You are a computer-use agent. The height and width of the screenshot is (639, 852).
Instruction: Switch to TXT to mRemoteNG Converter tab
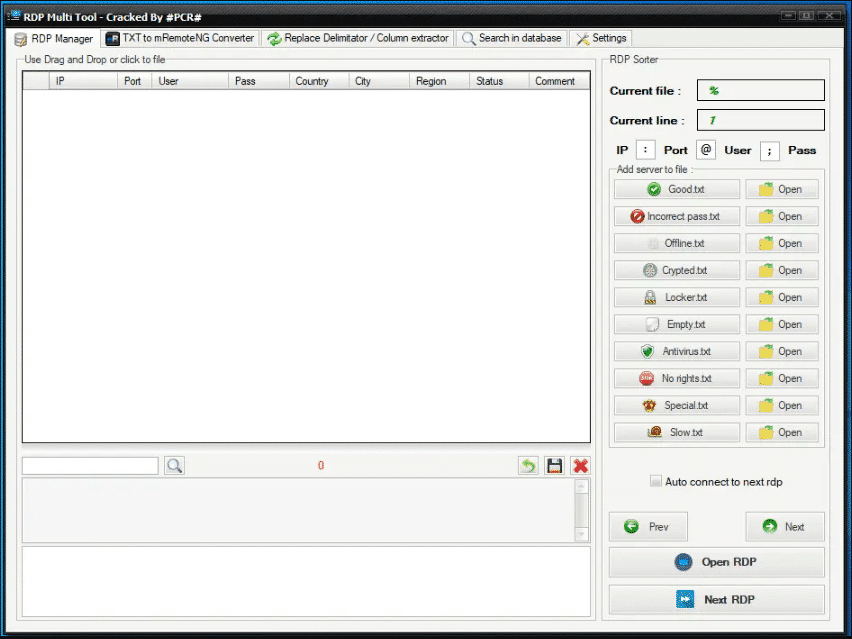(180, 38)
